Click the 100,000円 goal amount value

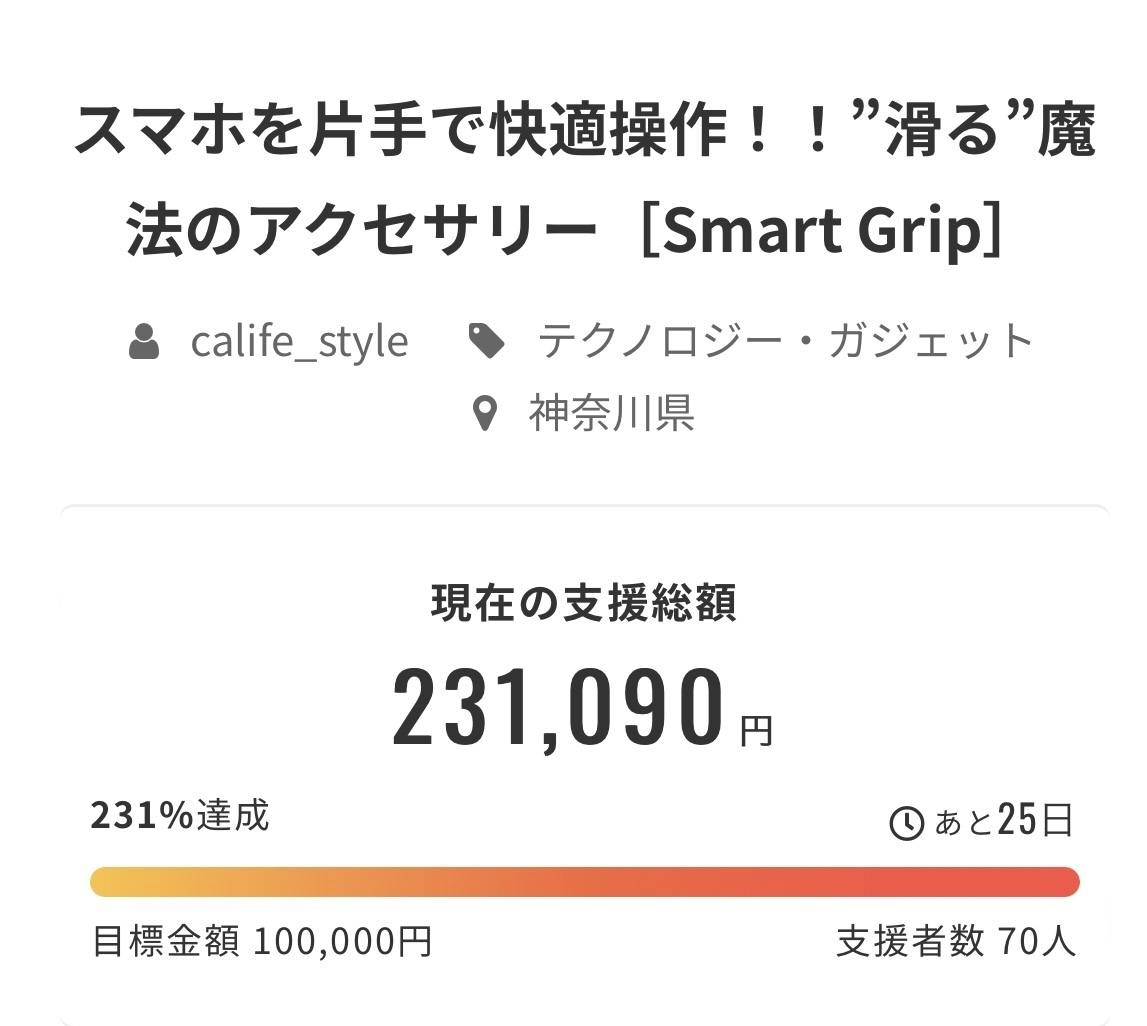[x=342, y=941]
